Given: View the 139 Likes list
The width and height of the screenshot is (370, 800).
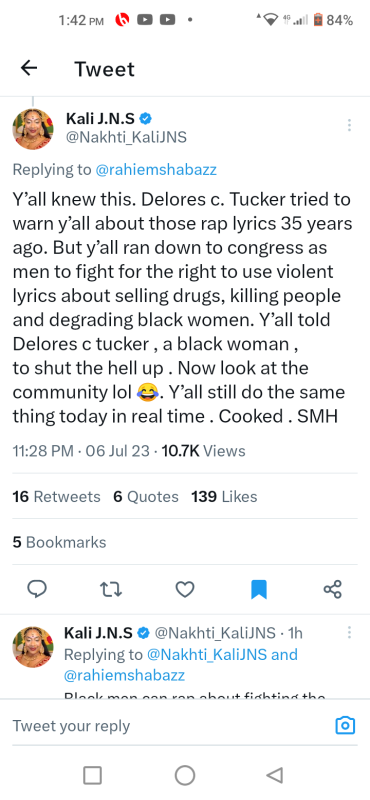Looking at the screenshot, I should [x=224, y=496].
